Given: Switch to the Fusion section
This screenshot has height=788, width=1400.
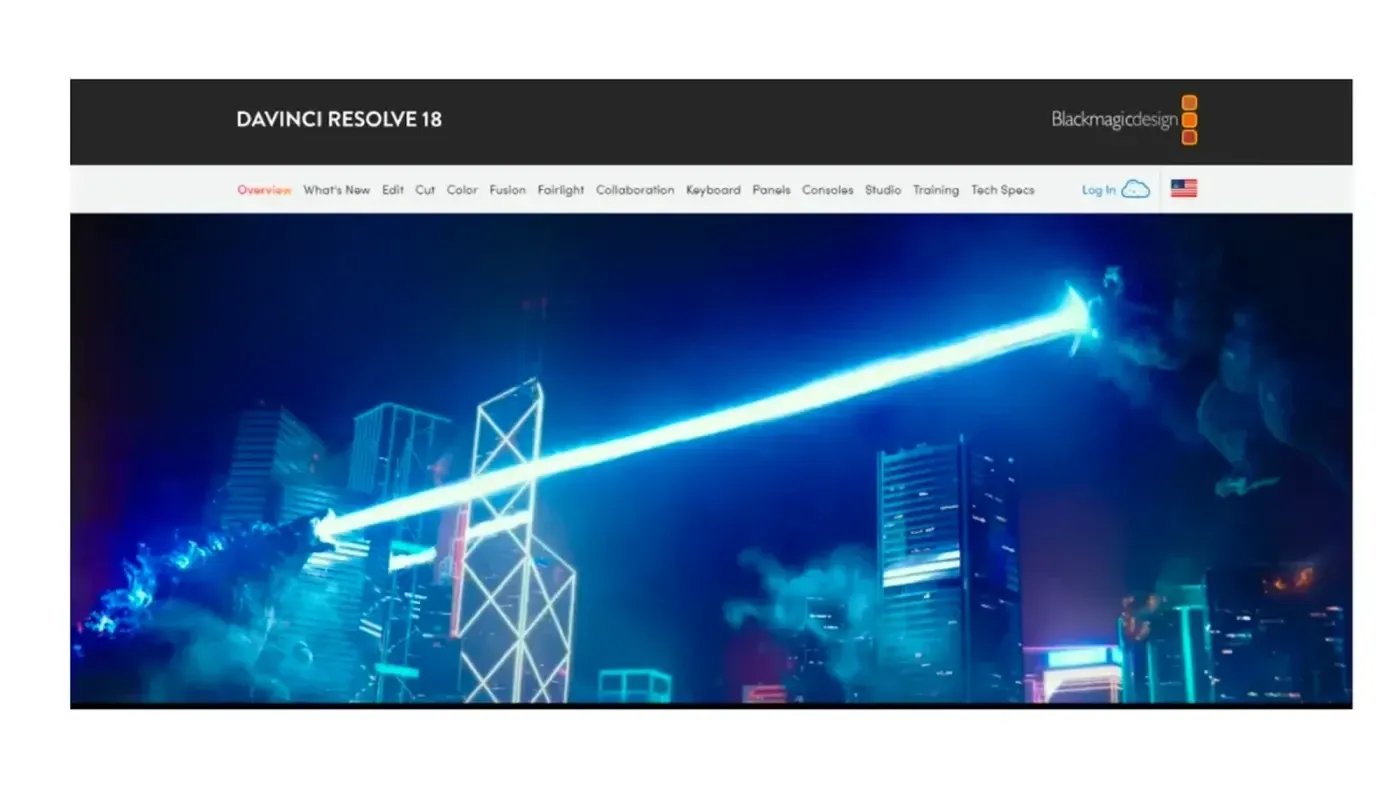Looking at the screenshot, I should click(x=507, y=190).
